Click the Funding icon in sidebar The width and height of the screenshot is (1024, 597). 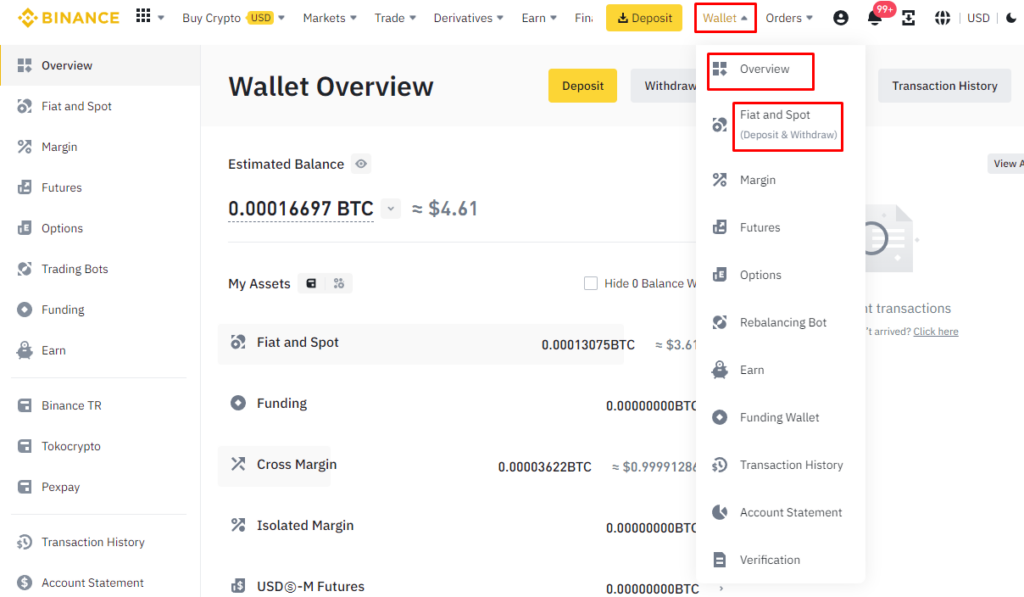point(24,310)
